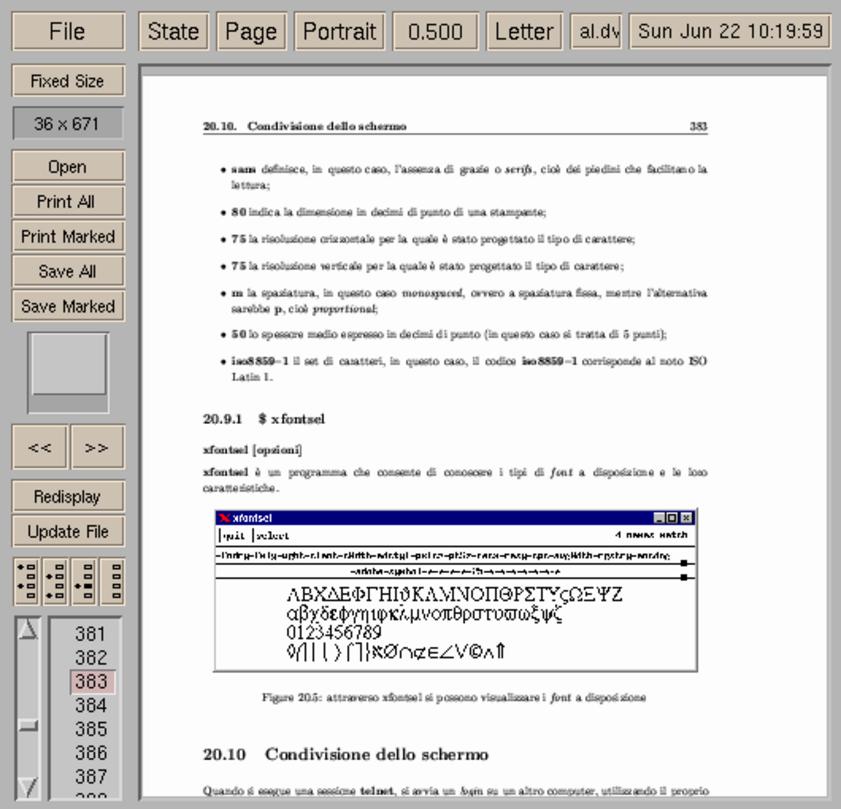The width and height of the screenshot is (841, 809).
Task: Click the panner box below Save Marked
Action: coord(68,366)
